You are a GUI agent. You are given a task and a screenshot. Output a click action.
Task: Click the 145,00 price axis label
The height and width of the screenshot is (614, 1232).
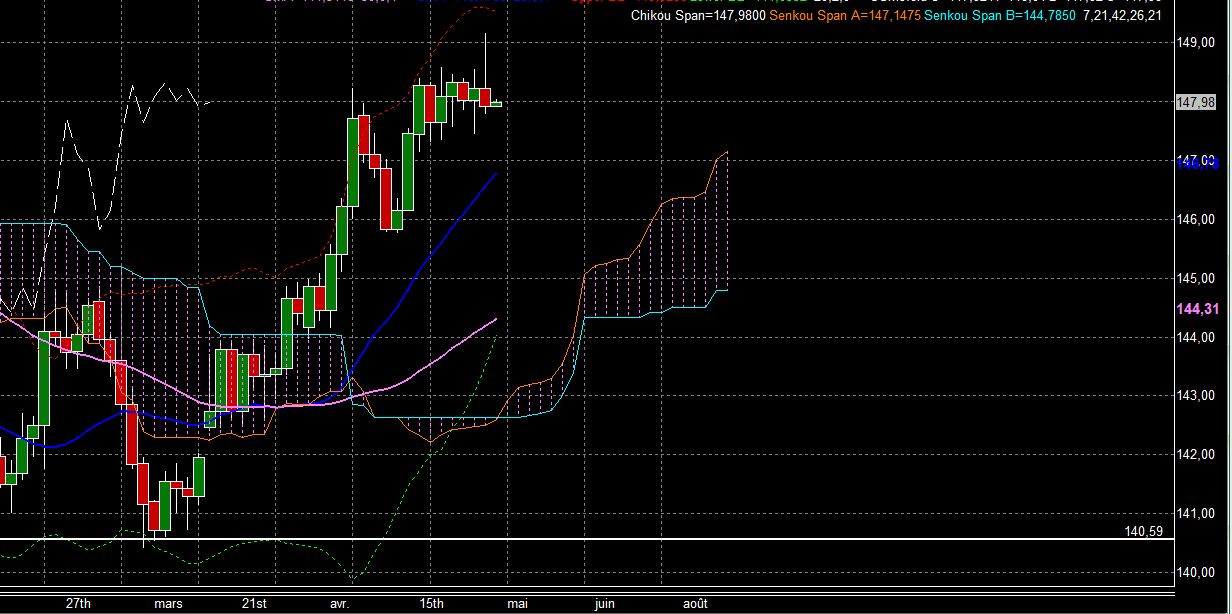pyautogui.click(x=1196, y=279)
